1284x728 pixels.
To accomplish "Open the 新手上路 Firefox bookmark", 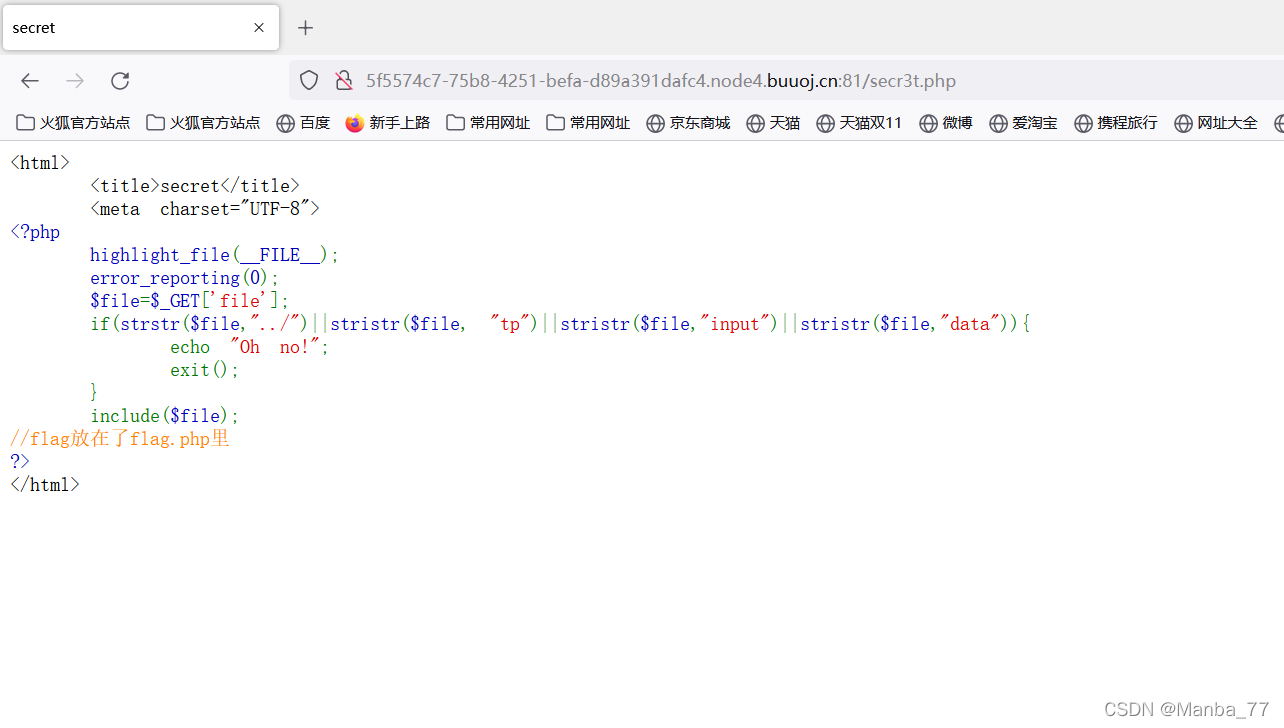I will tap(388, 123).
